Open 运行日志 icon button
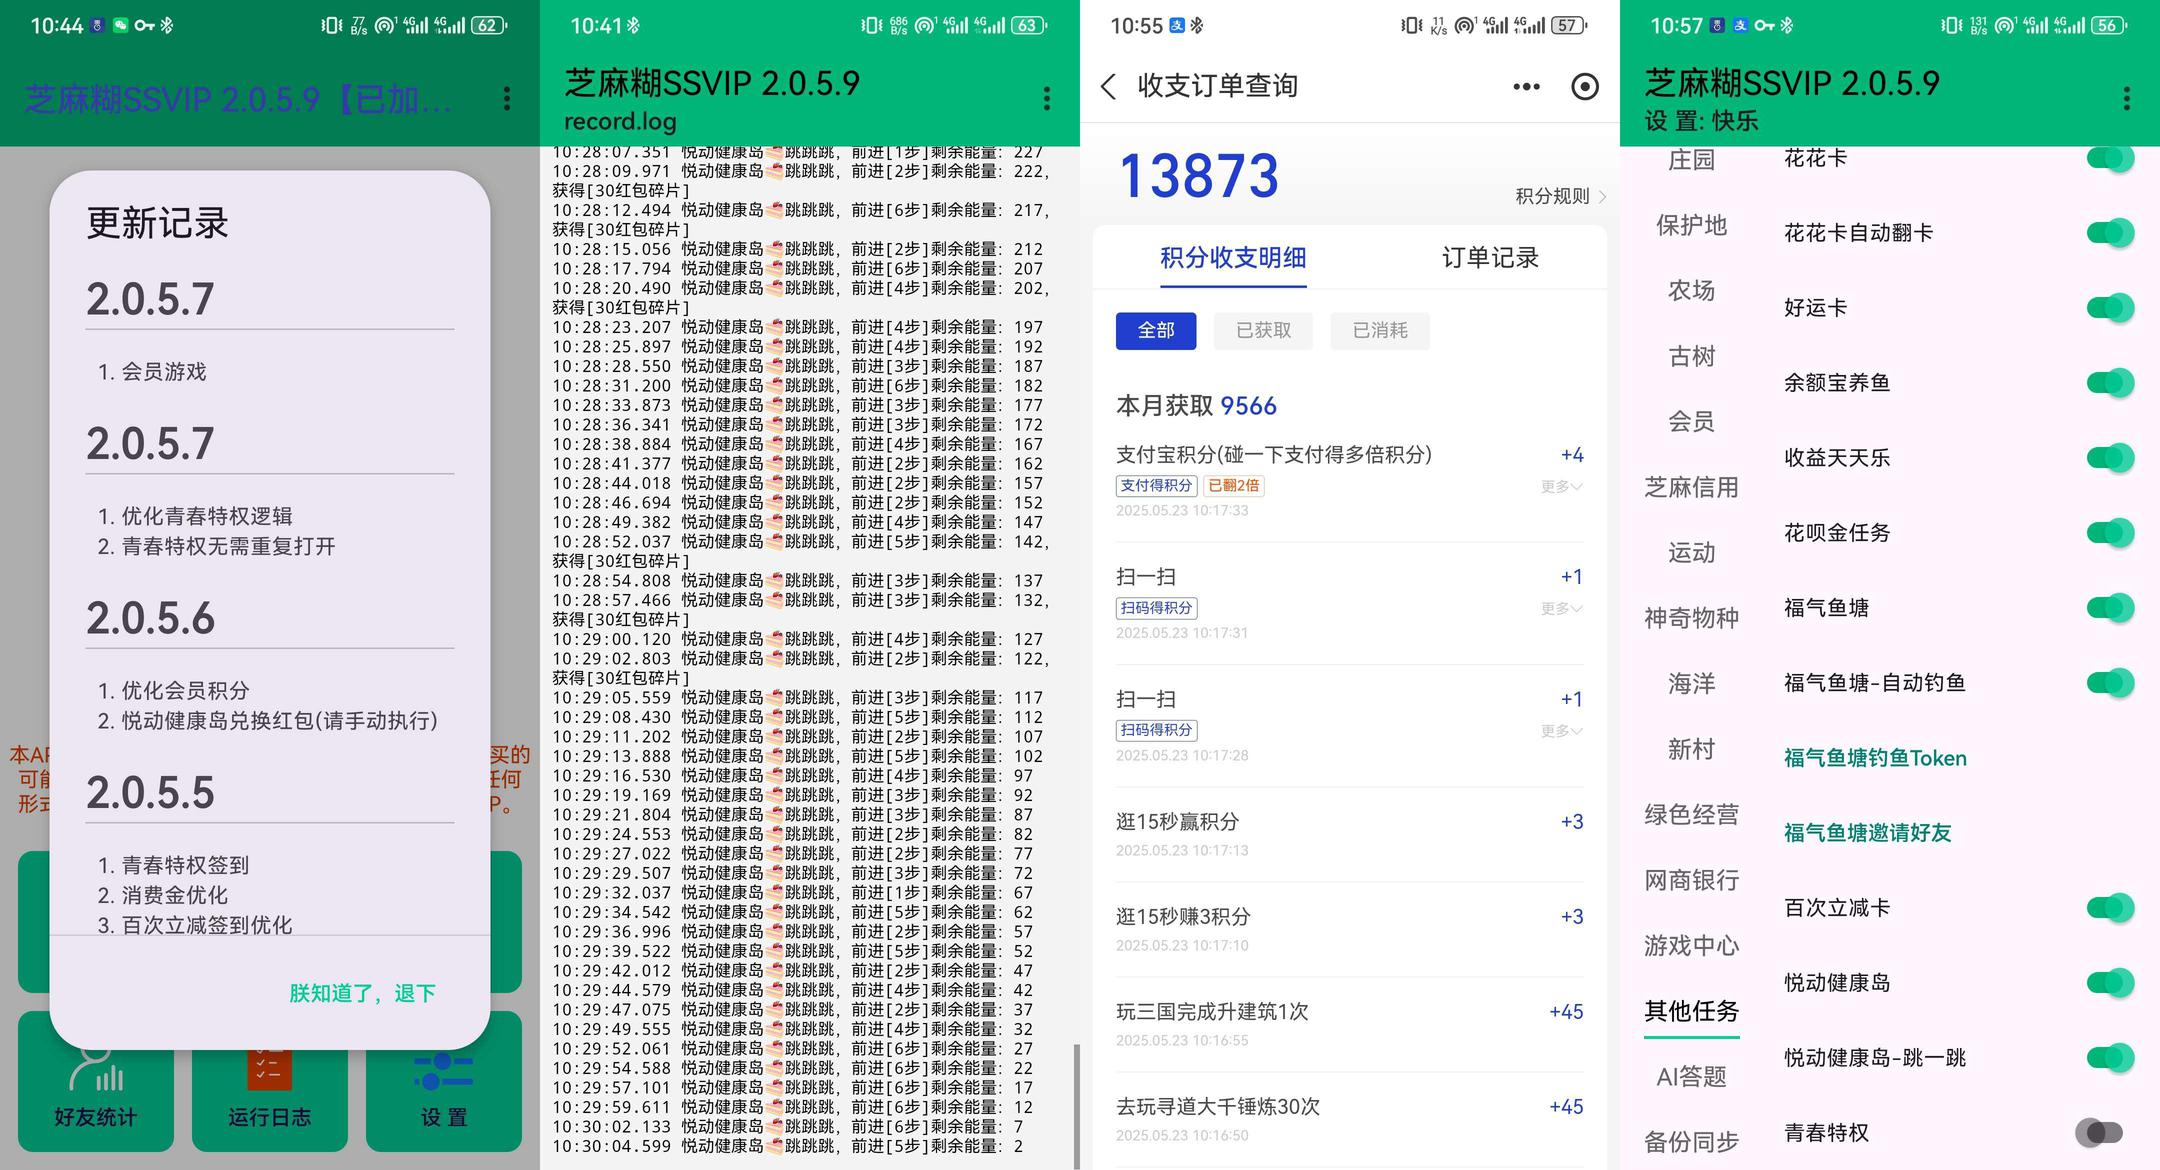2160x1170 pixels. 270,1082
